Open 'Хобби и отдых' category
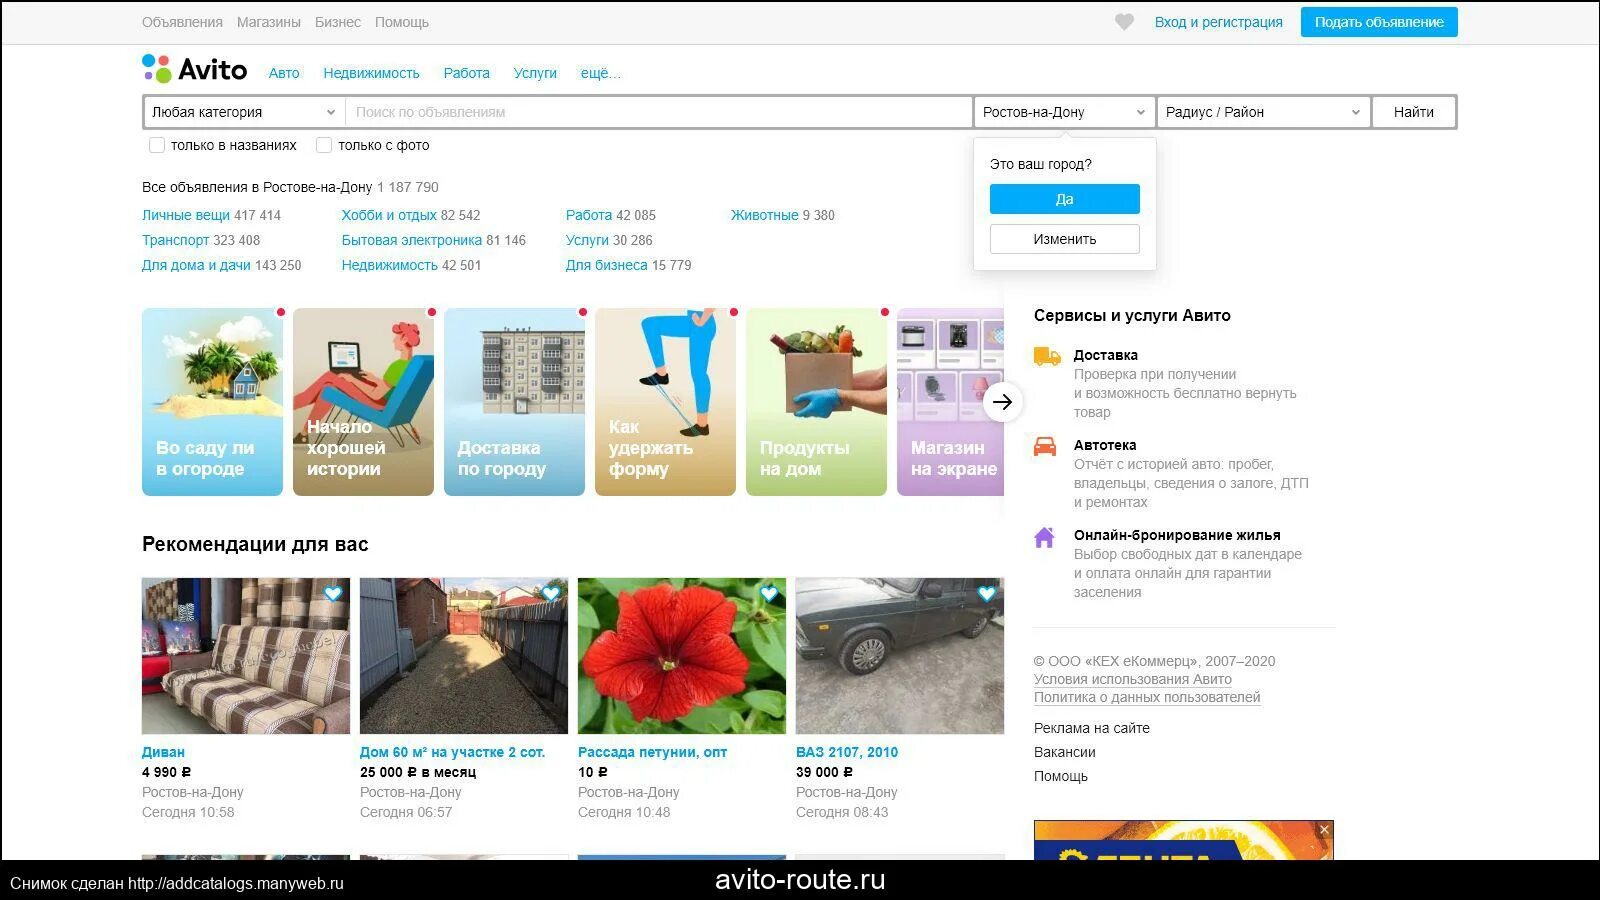 389,215
